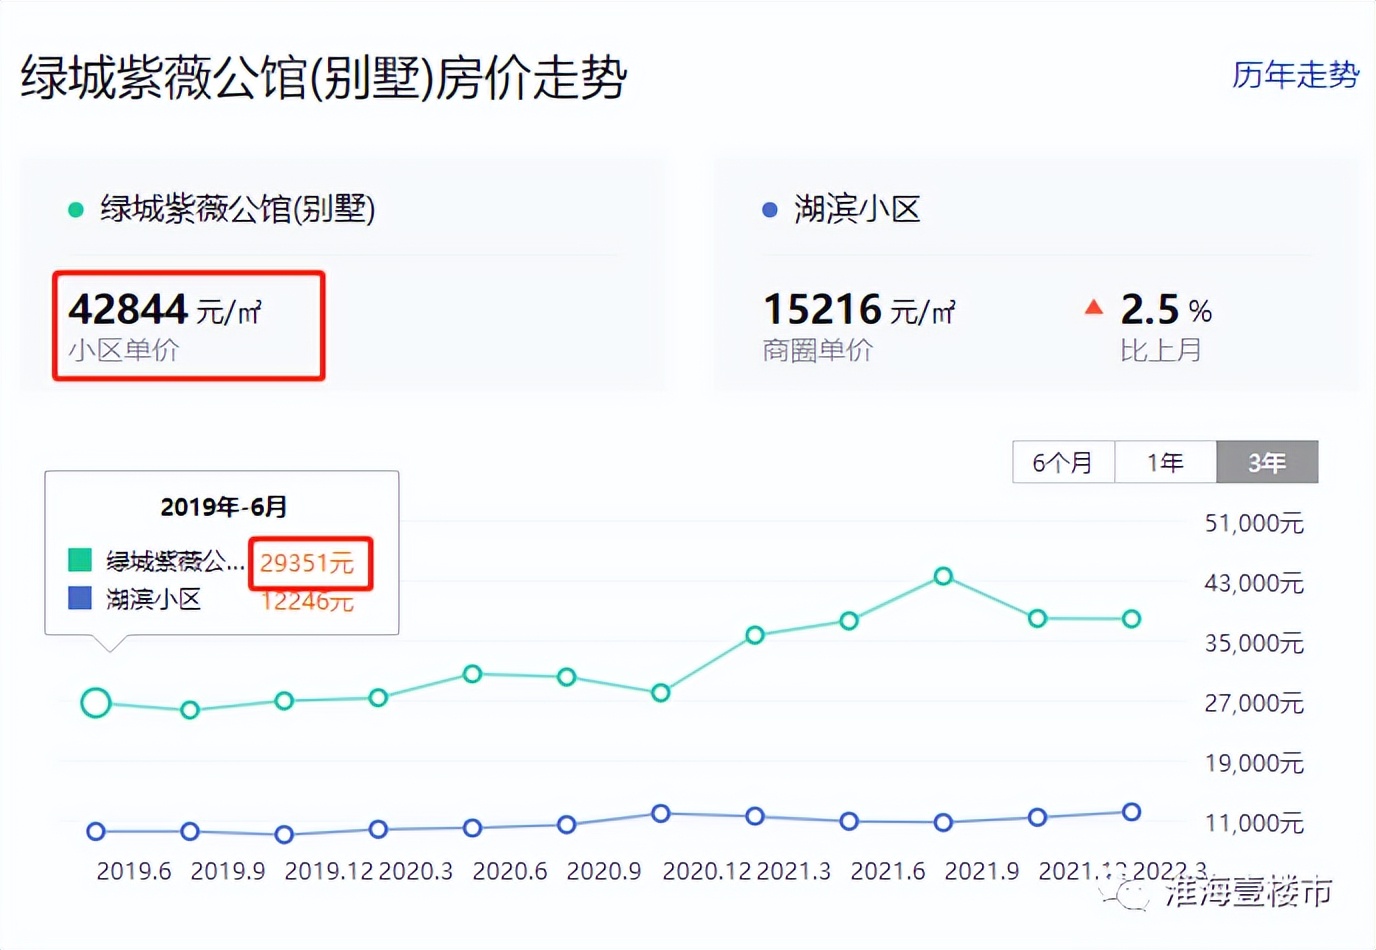Click the red up-triangle beside 2.5%

(x=1094, y=308)
